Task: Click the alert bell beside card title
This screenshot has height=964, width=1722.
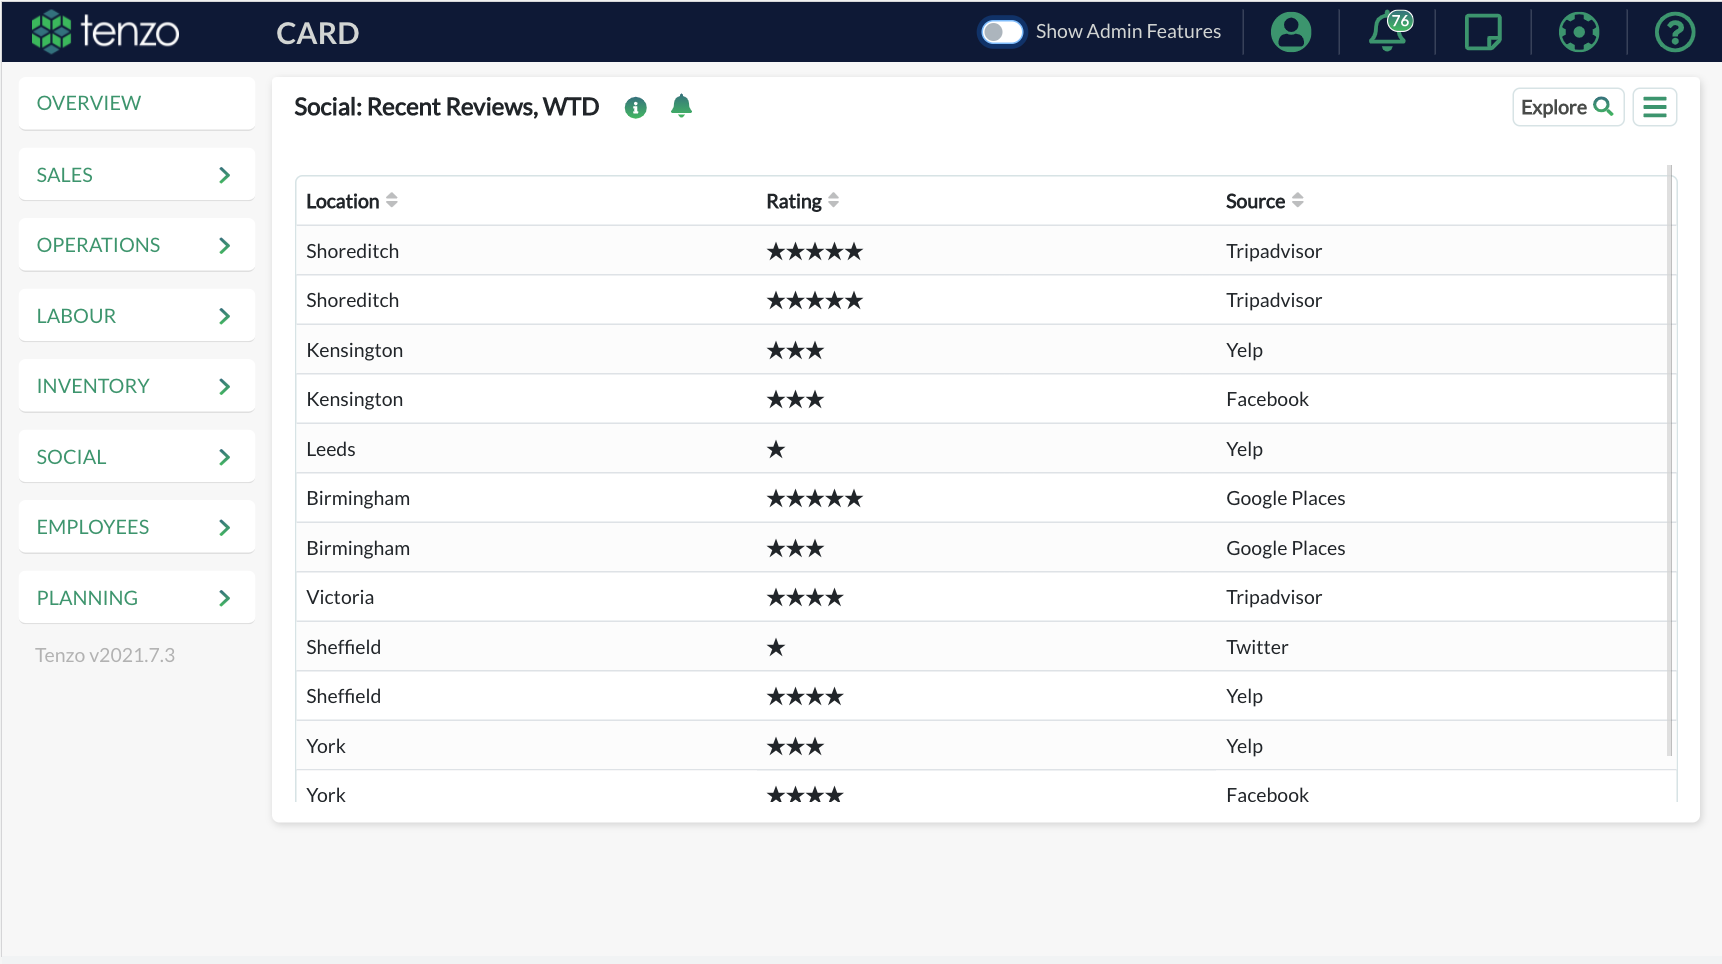Action: [681, 106]
